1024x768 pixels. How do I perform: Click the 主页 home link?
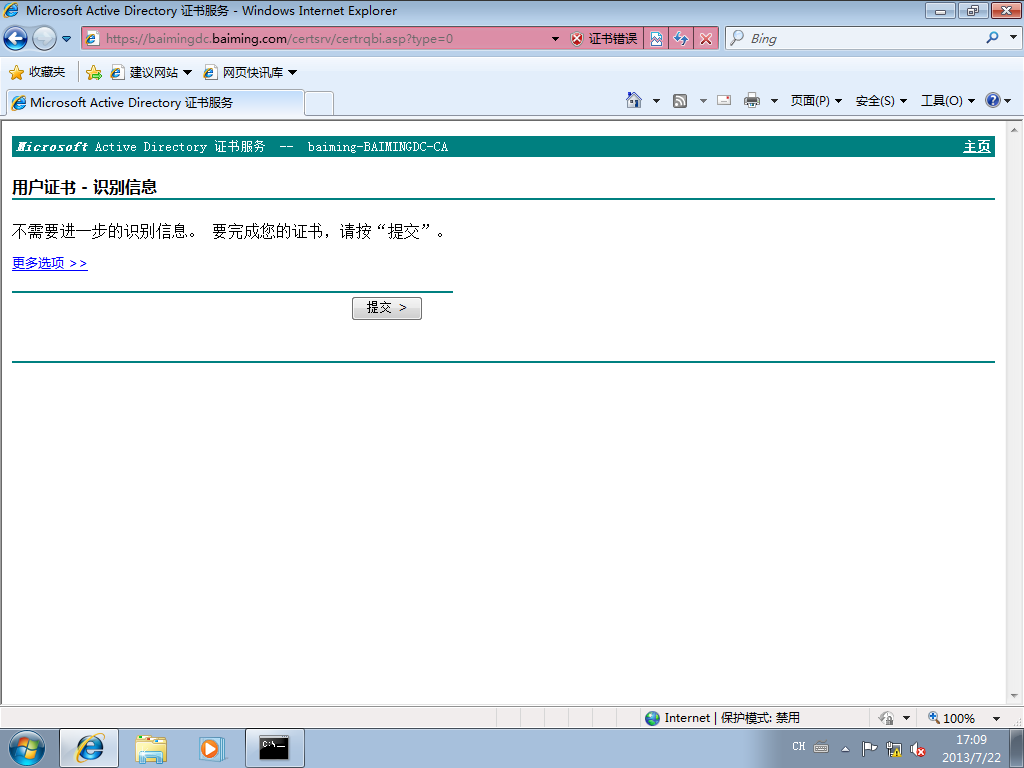tap(976, 146)
